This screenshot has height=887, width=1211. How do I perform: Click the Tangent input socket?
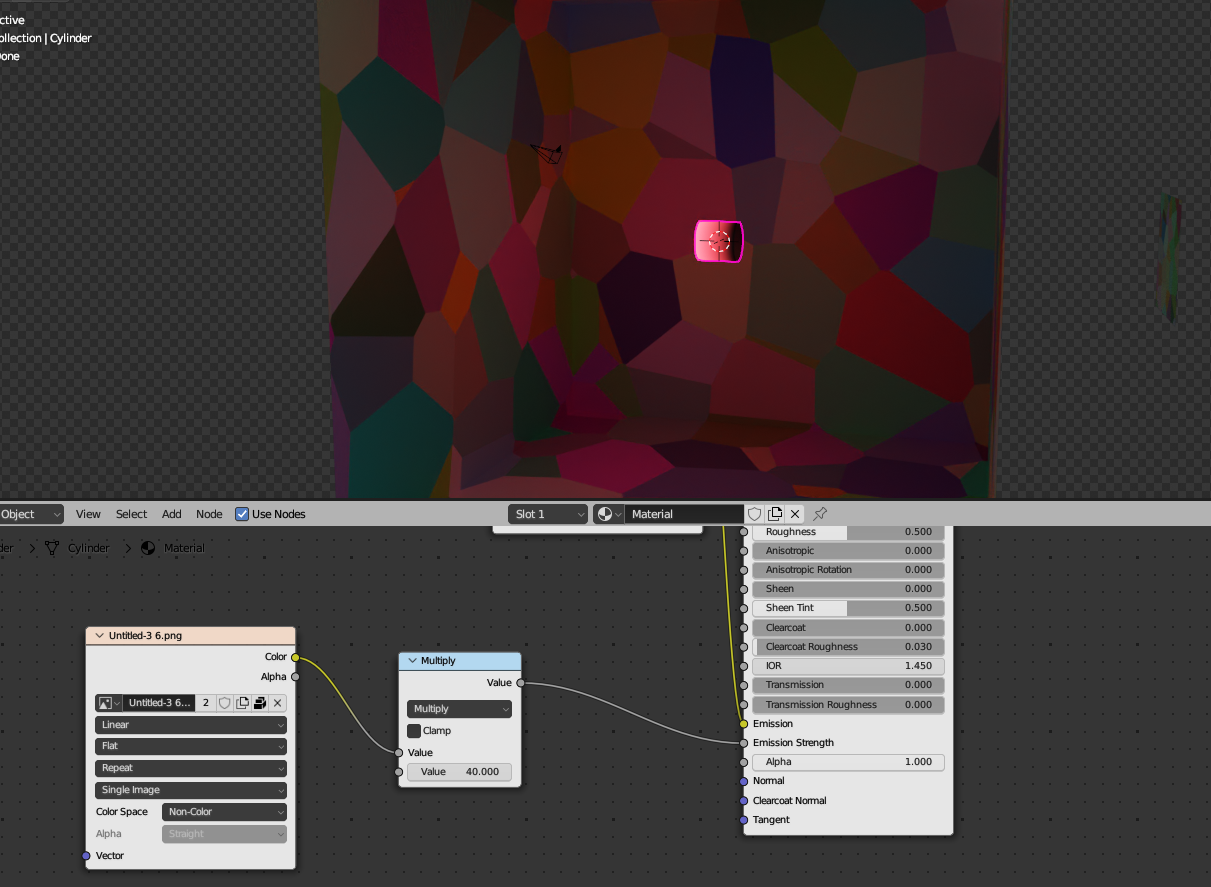pyautogui.click(x=744, y=820)
